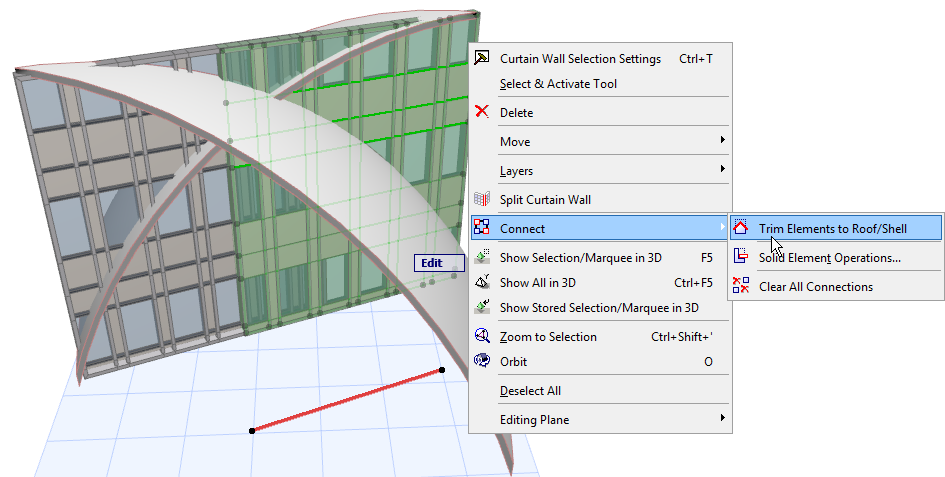Click the Edit label on the curtain wall
945x477 pixels.
point(439,263)
